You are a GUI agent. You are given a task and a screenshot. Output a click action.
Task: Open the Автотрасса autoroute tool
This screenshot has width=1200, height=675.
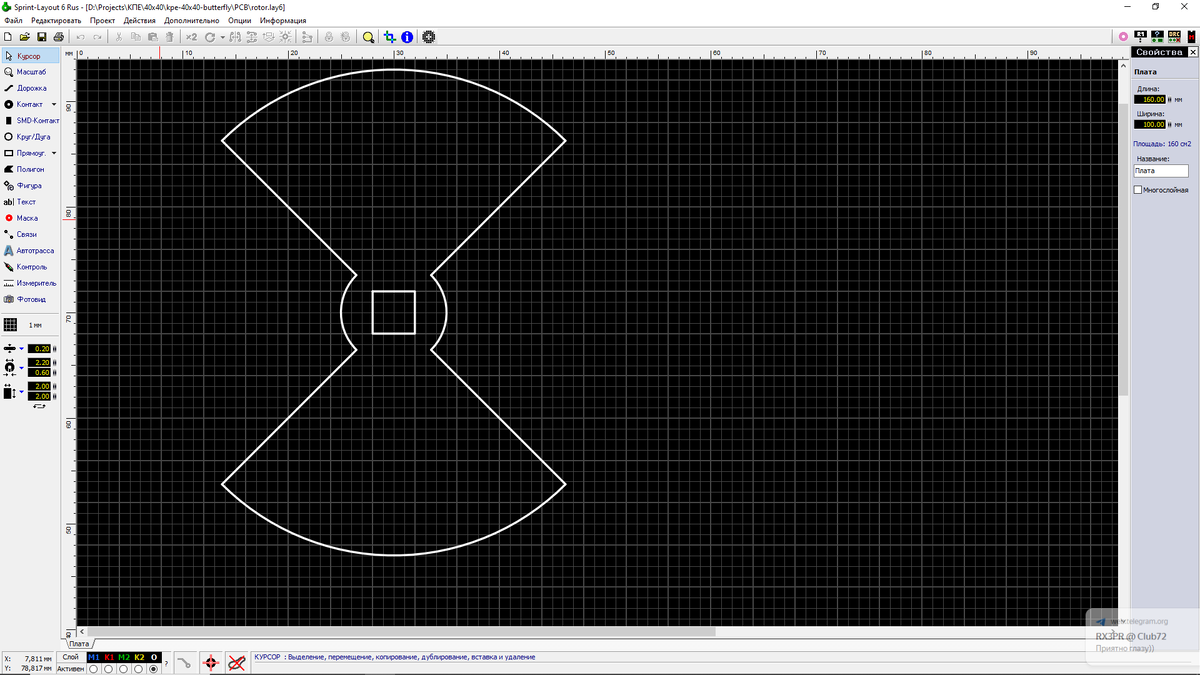pos(30,250)
